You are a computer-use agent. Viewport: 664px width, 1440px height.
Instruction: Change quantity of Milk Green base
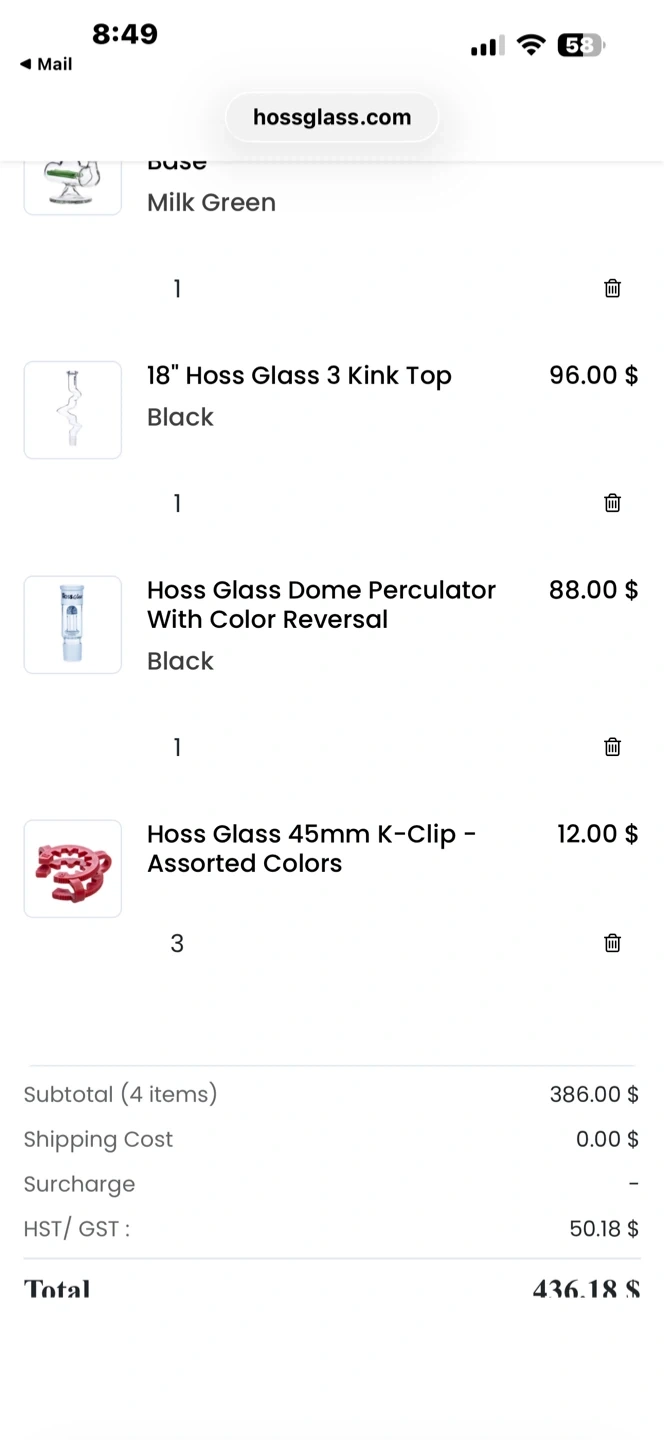[177, 289]
